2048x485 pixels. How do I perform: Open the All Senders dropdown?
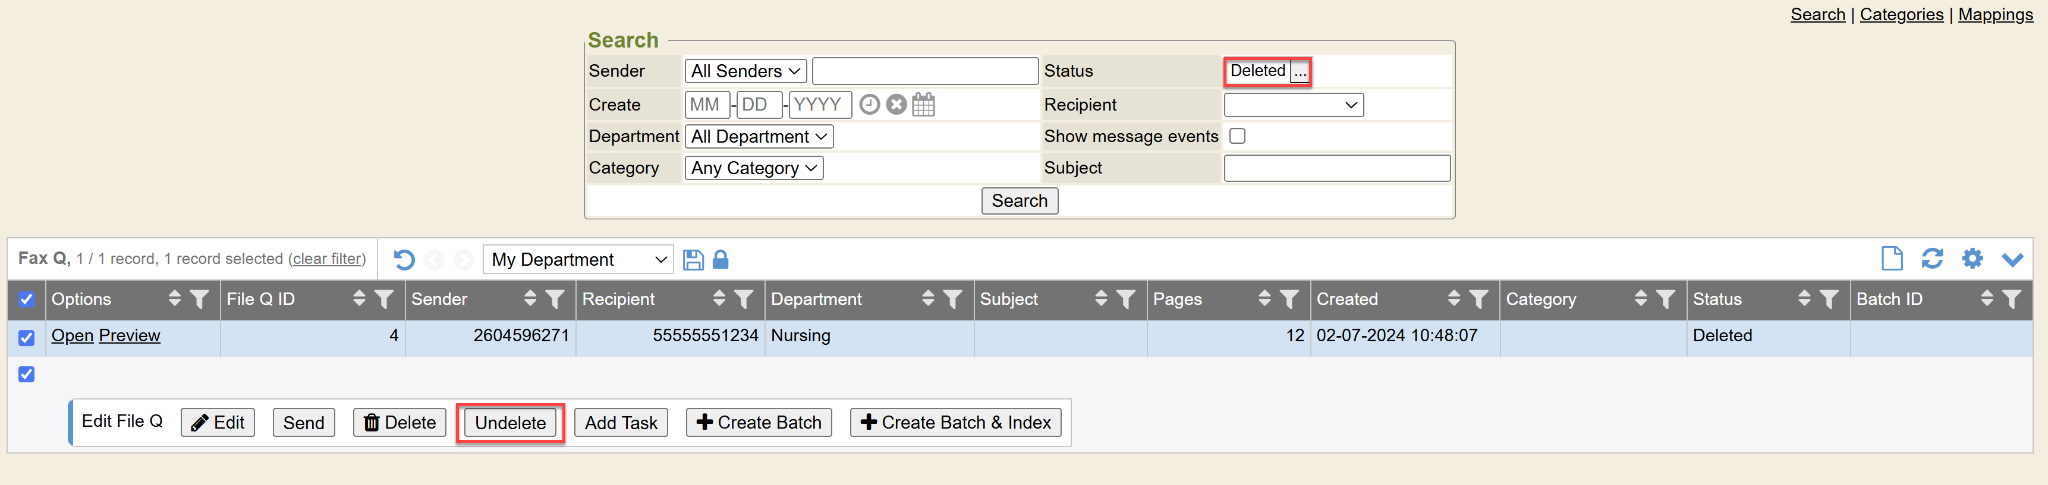(x=745, y=71)
